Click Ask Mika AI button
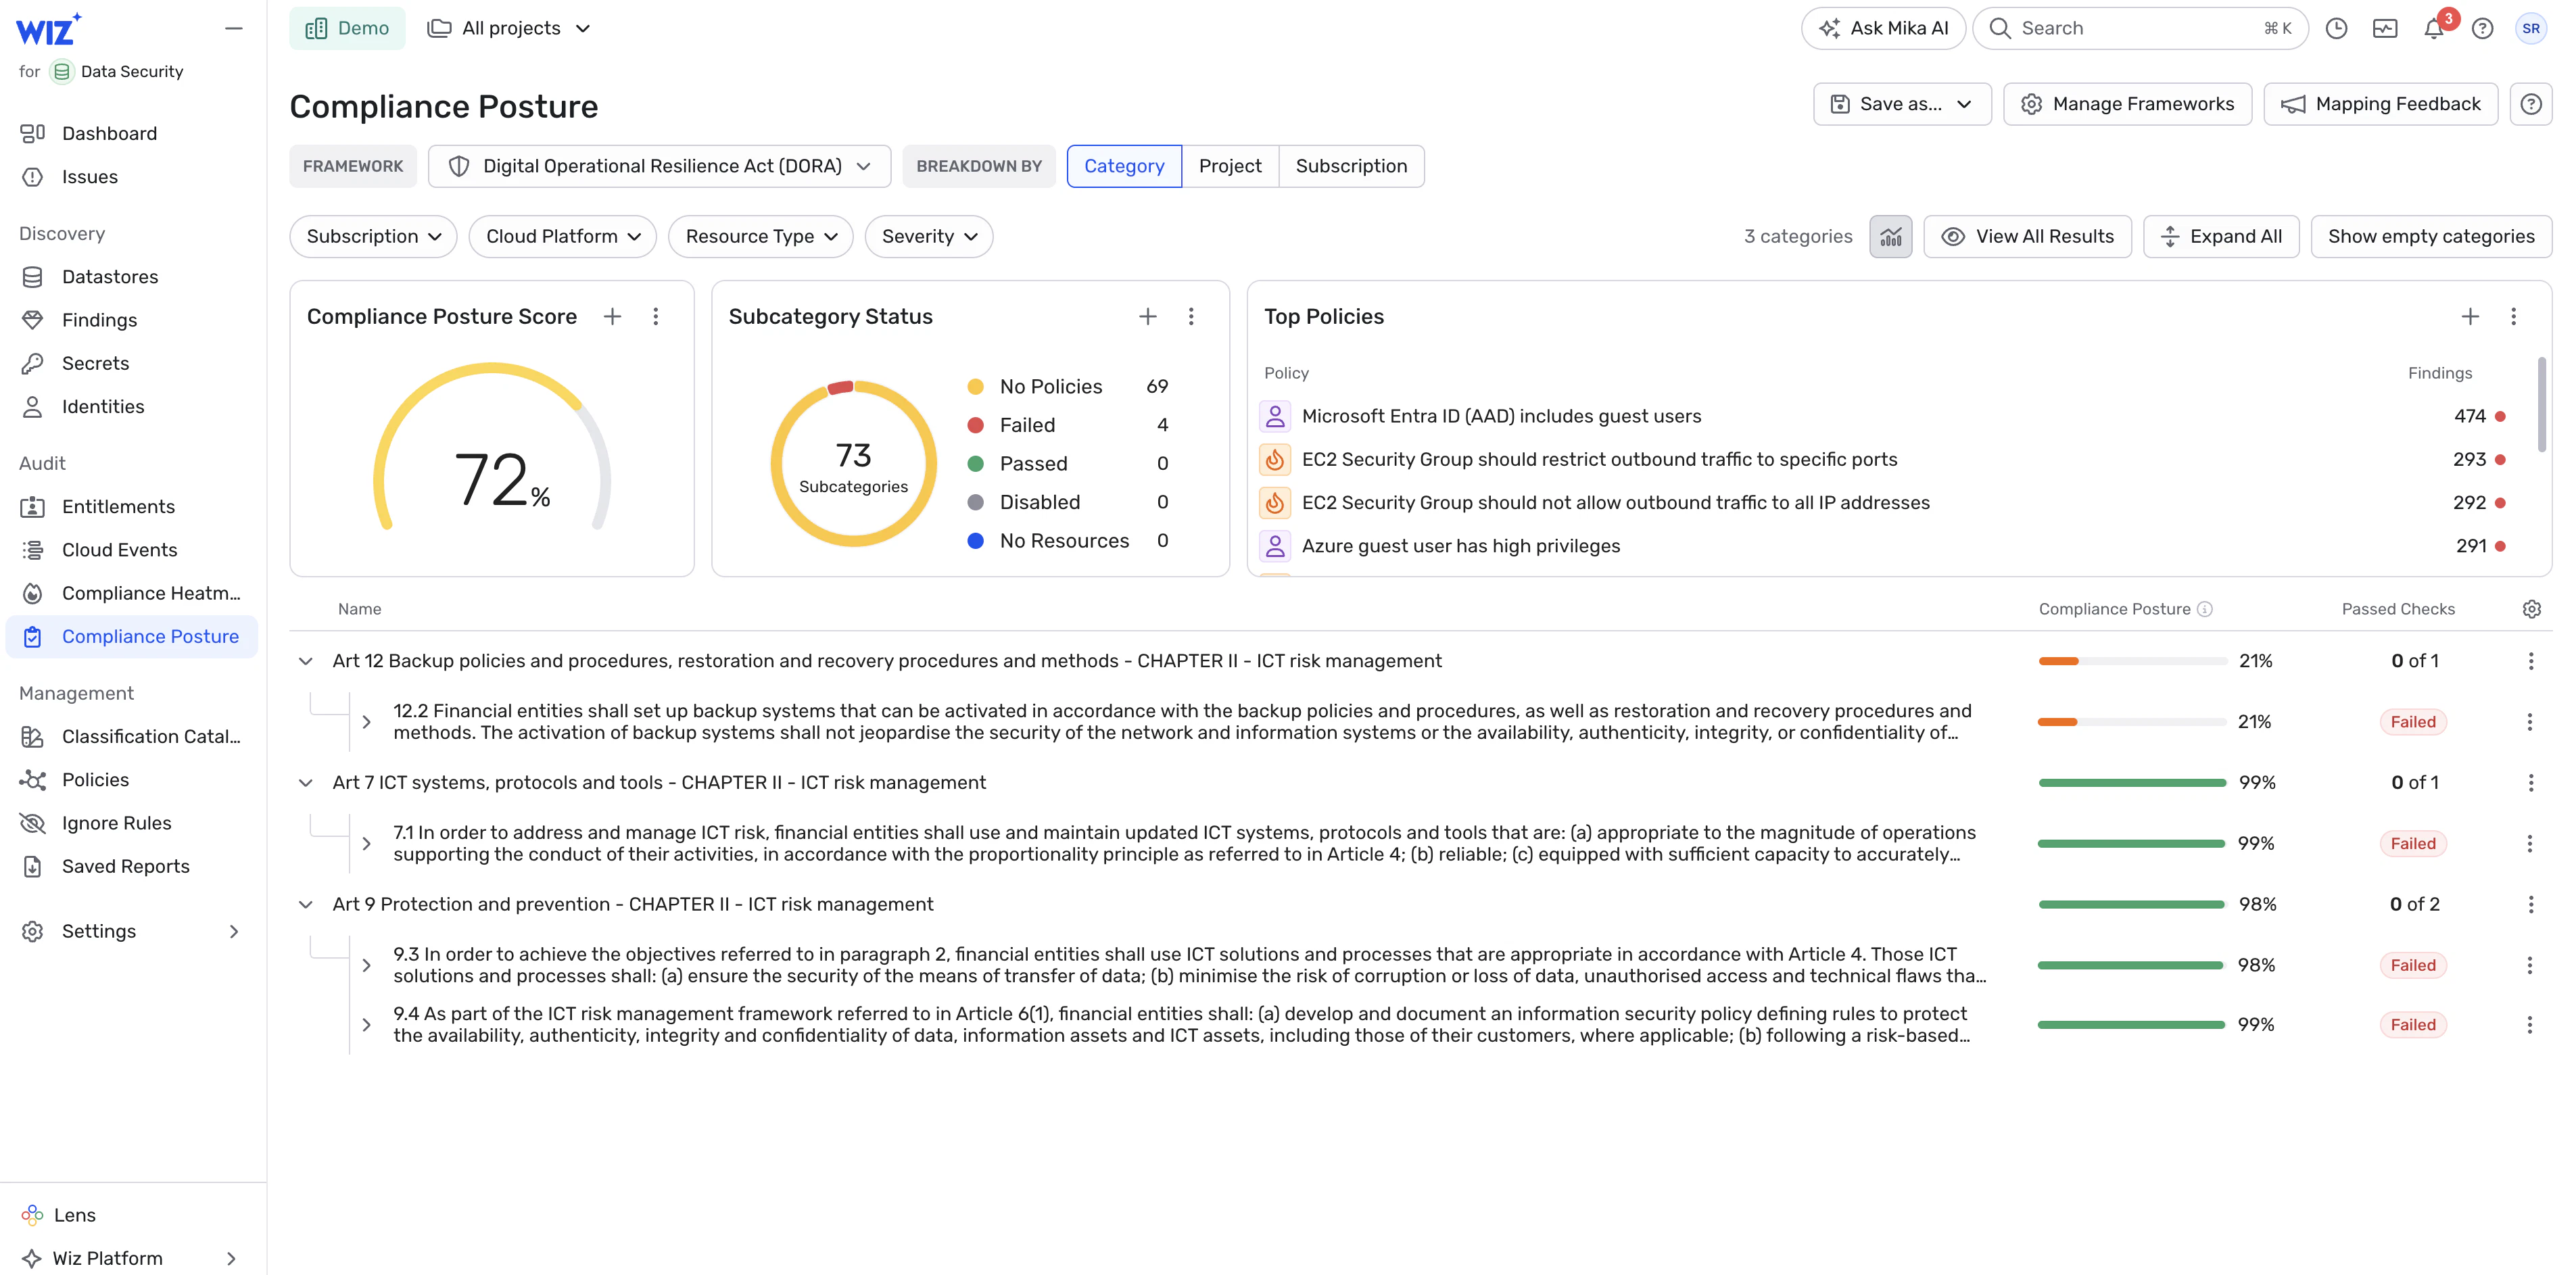Image resolution: width=2576 pixels, height=1275 pixels. [x=1883, y=28]
